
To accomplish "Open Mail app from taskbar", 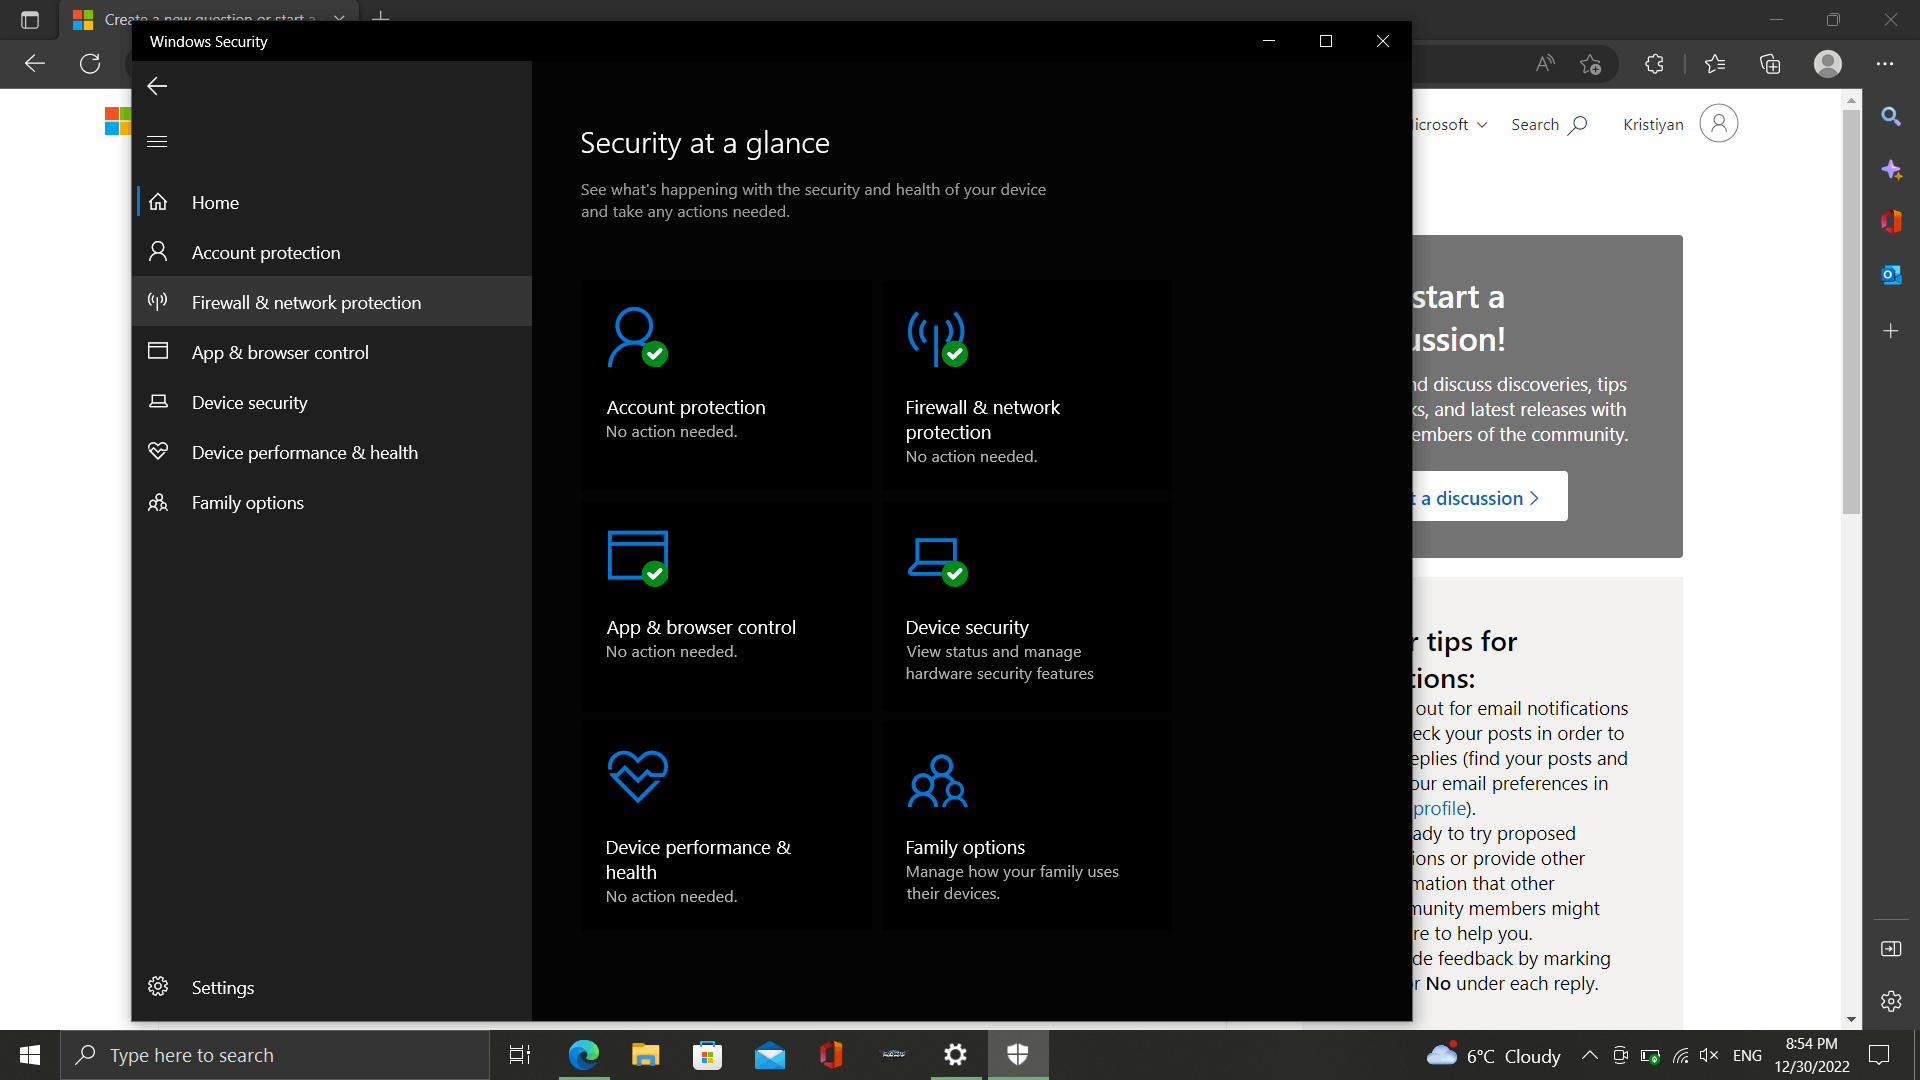I will 770,1055.
